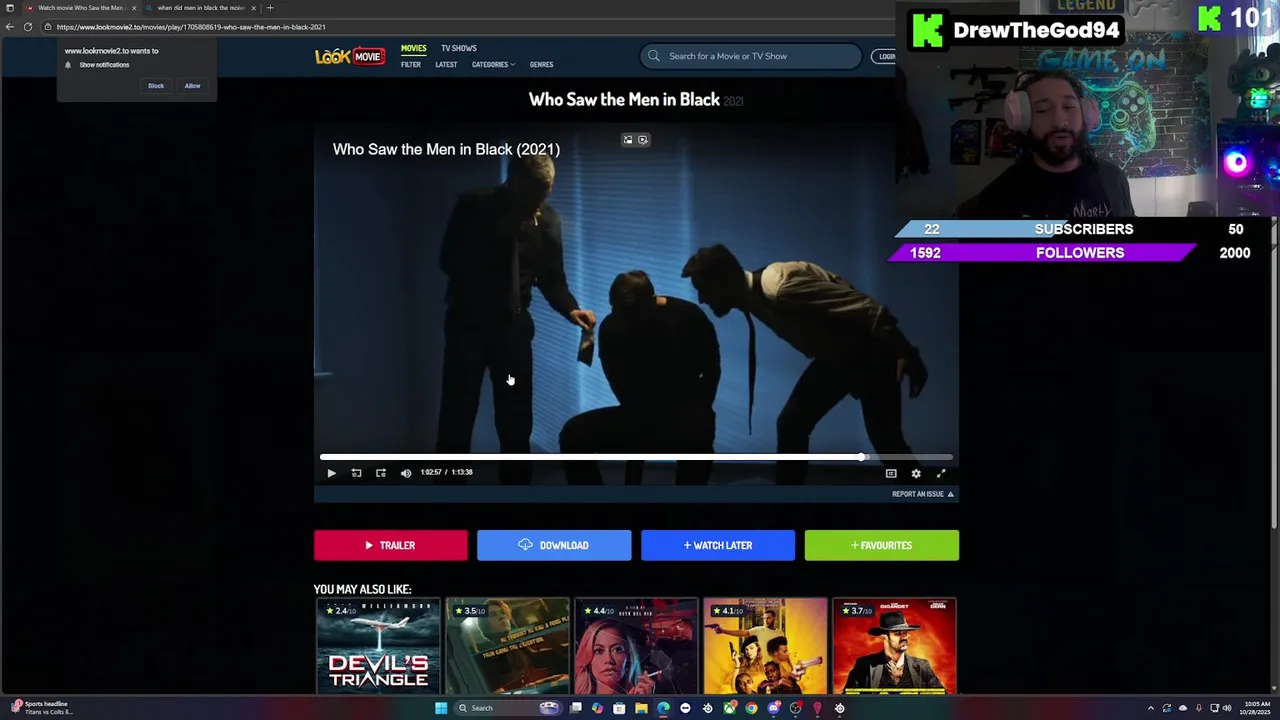Screen dimensions: 1280x720
Task: Click the video progress bar
Action: (x=636, y=457)
